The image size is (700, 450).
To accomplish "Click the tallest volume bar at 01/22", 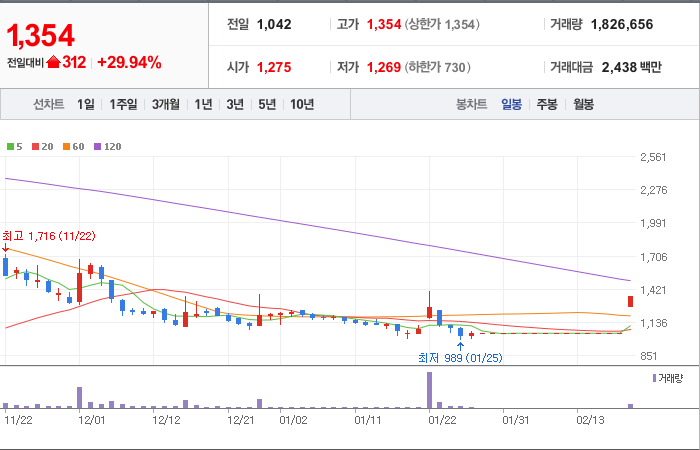I will (429, 390).
